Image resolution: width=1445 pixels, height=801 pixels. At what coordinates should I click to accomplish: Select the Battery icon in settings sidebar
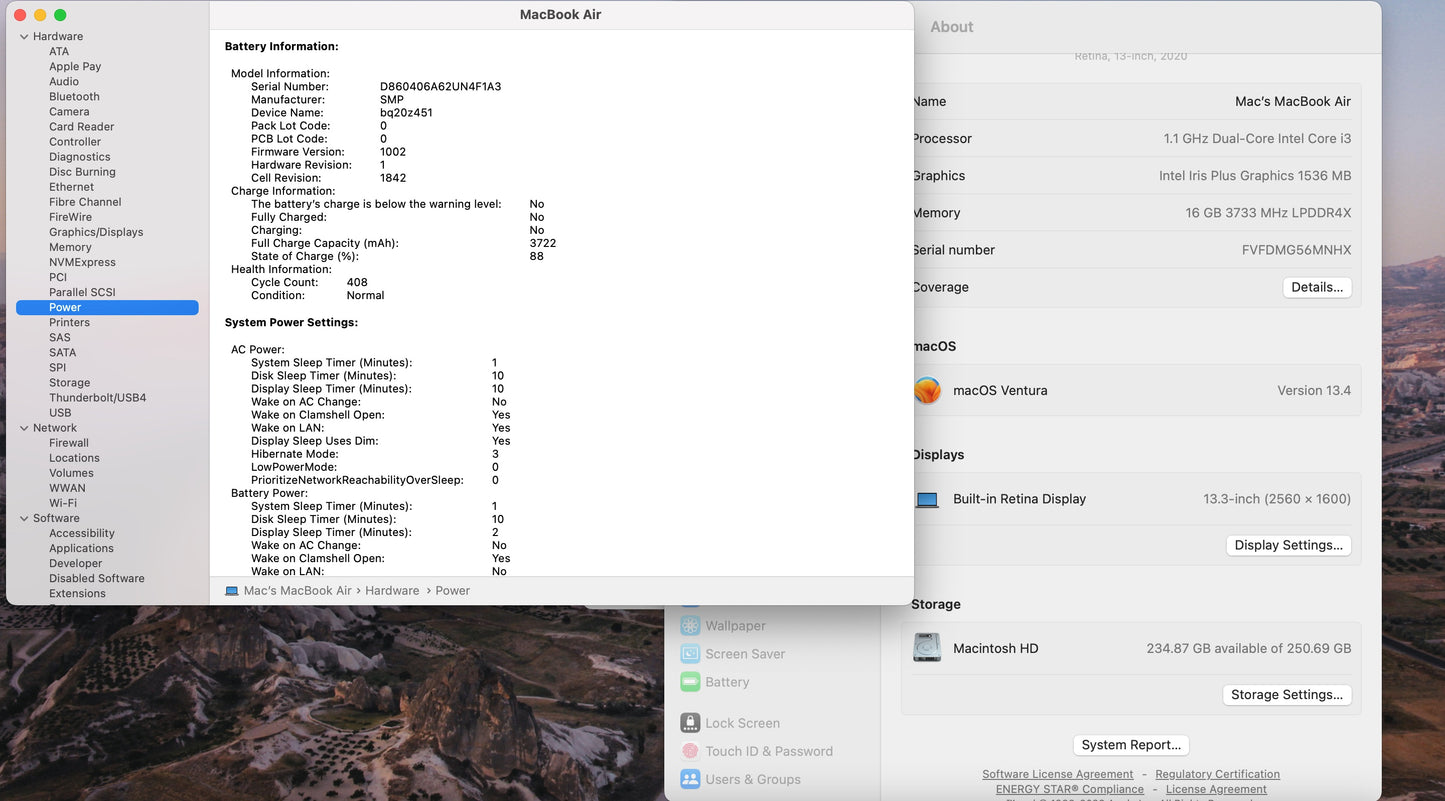coord(690,682)
